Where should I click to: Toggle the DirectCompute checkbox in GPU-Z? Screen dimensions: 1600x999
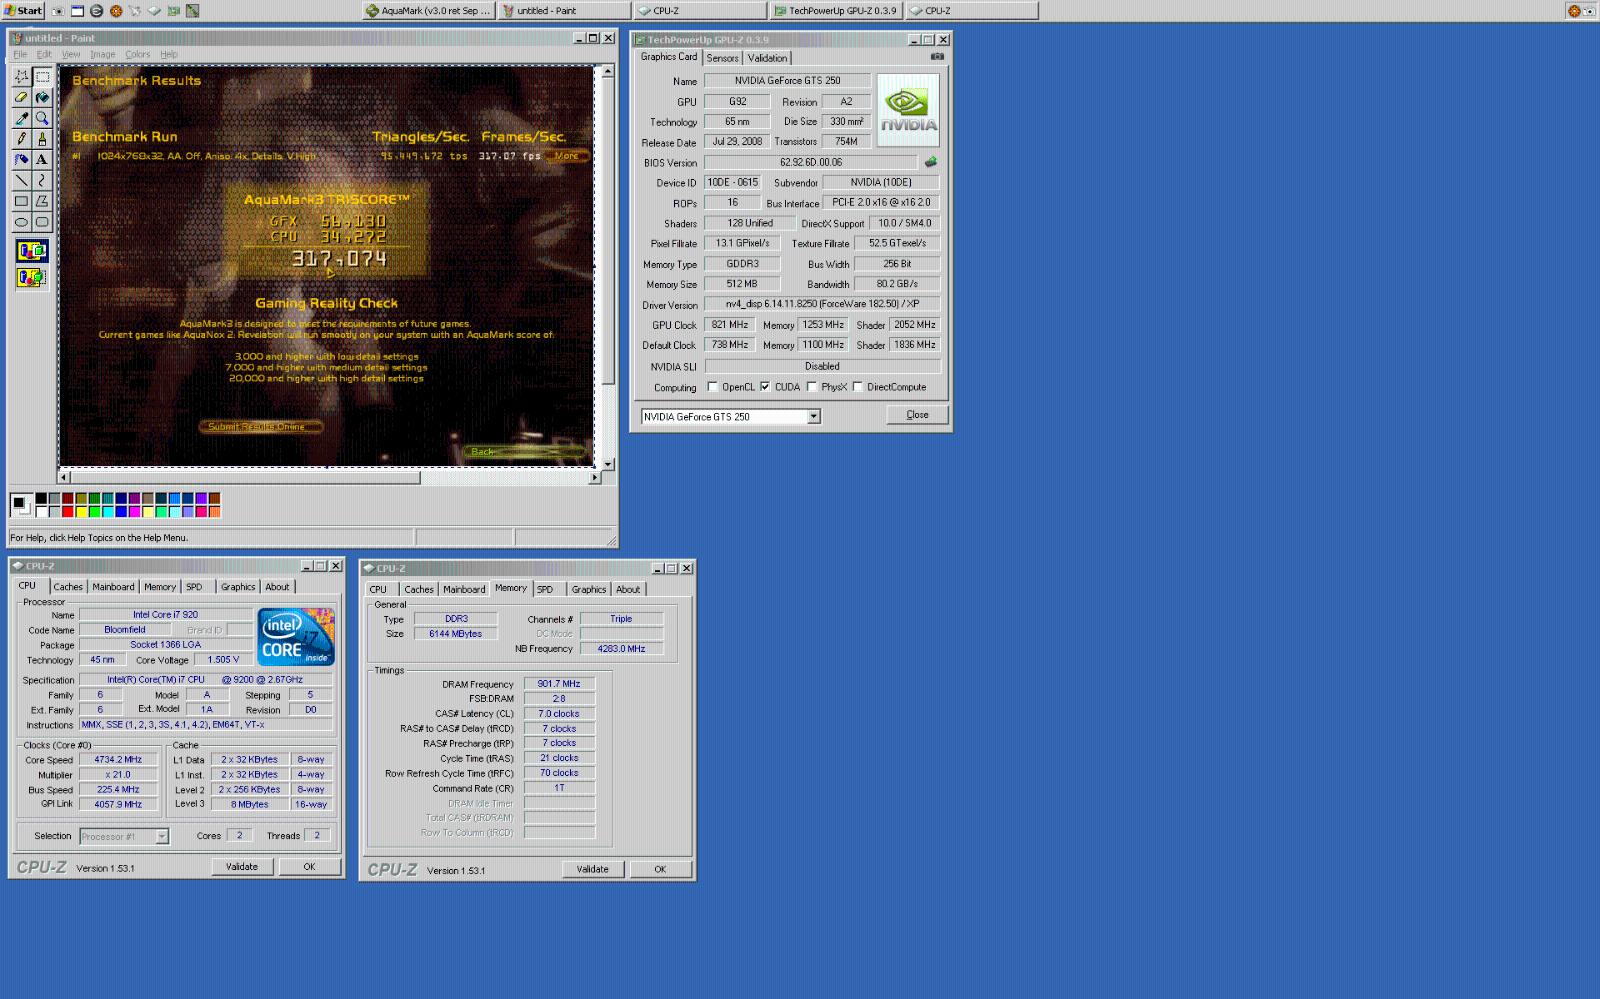point(858,387)
